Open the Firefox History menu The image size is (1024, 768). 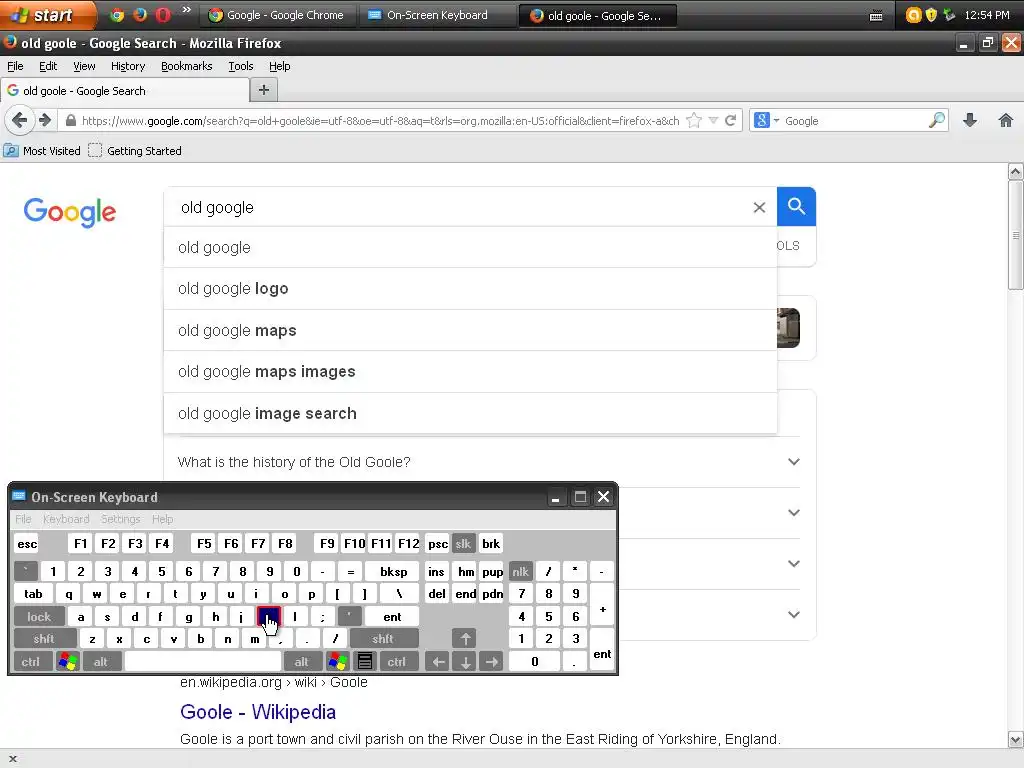128,66
